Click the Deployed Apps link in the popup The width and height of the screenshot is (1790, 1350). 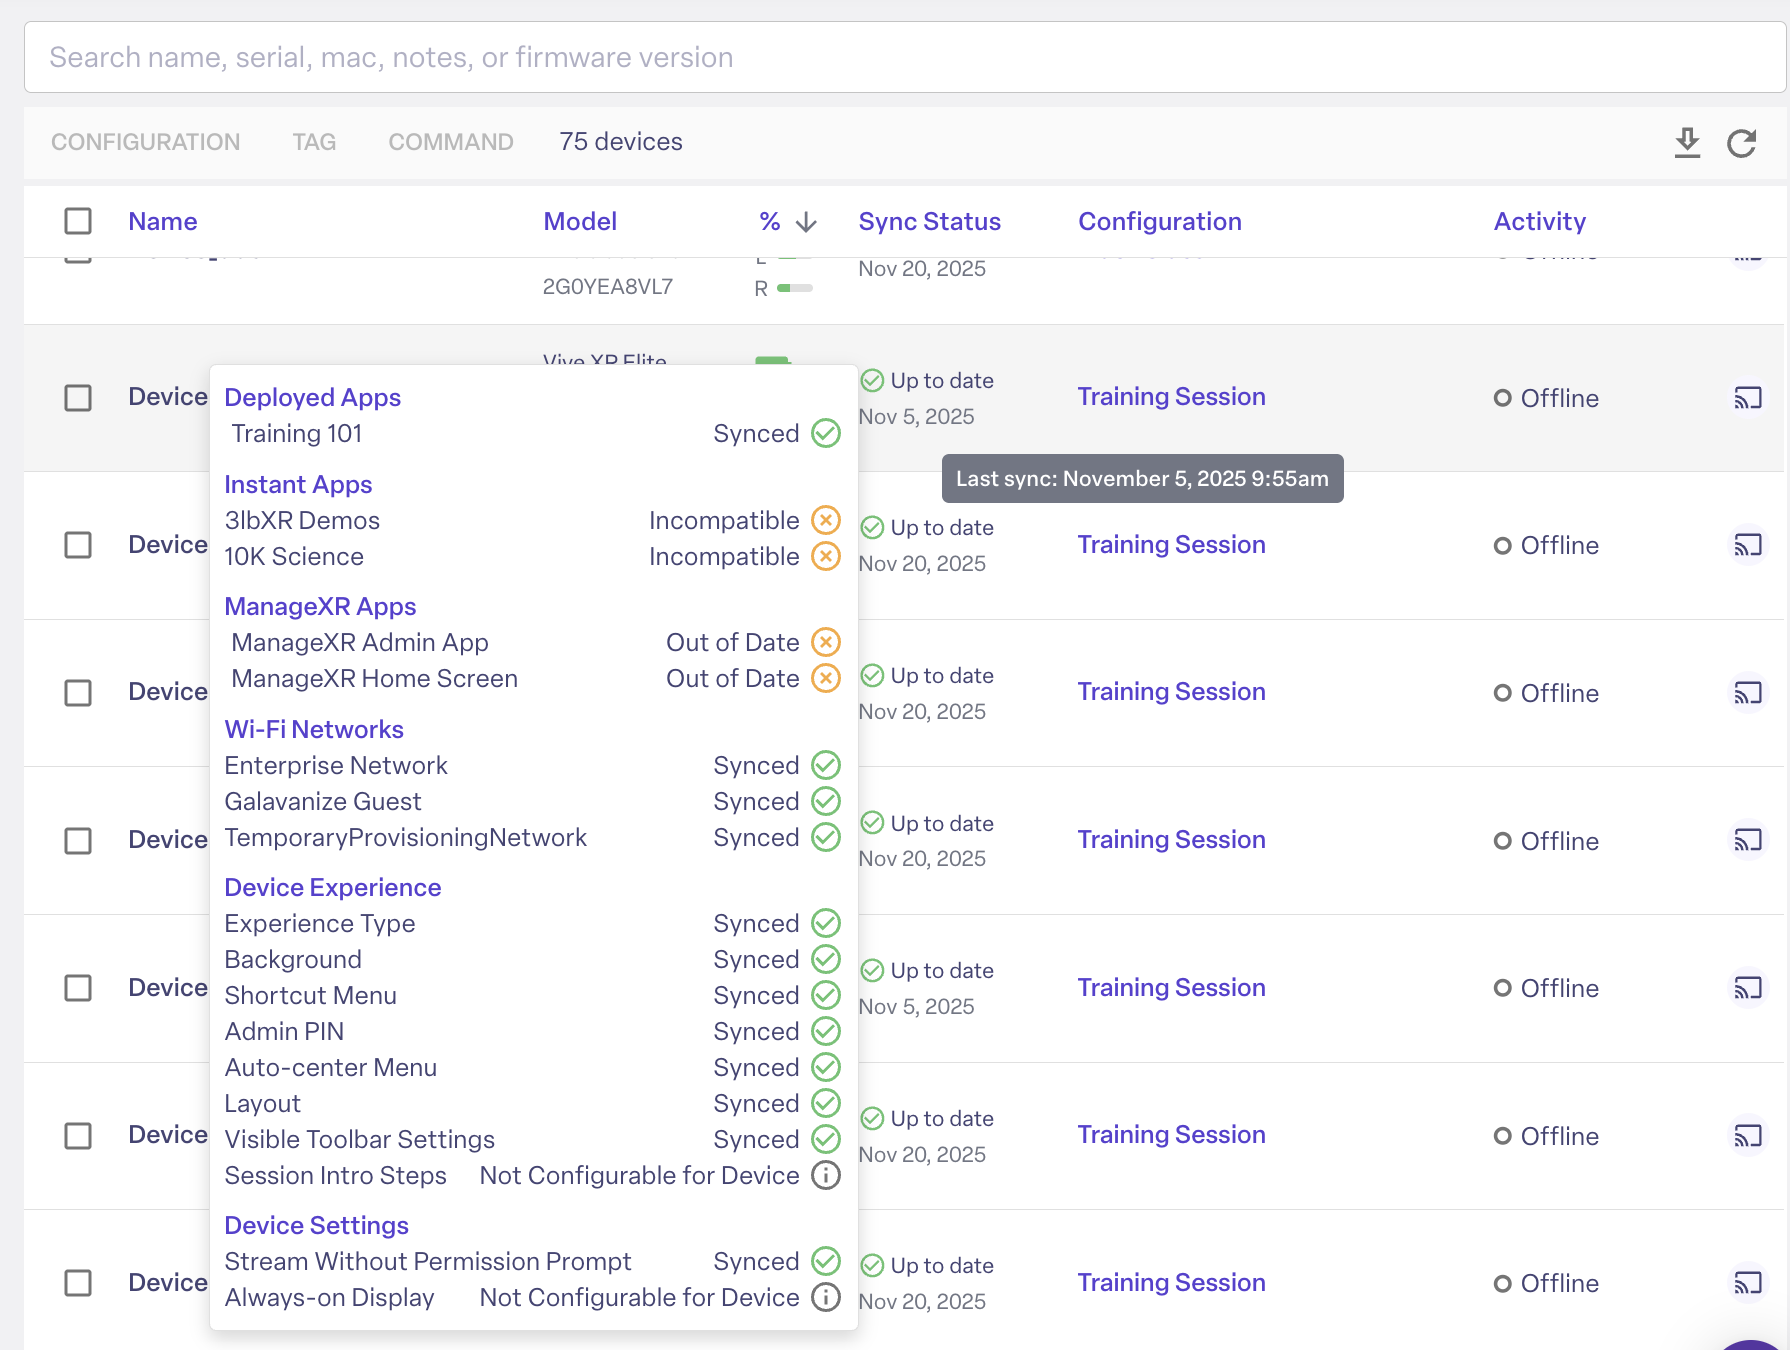coord(313,397)
